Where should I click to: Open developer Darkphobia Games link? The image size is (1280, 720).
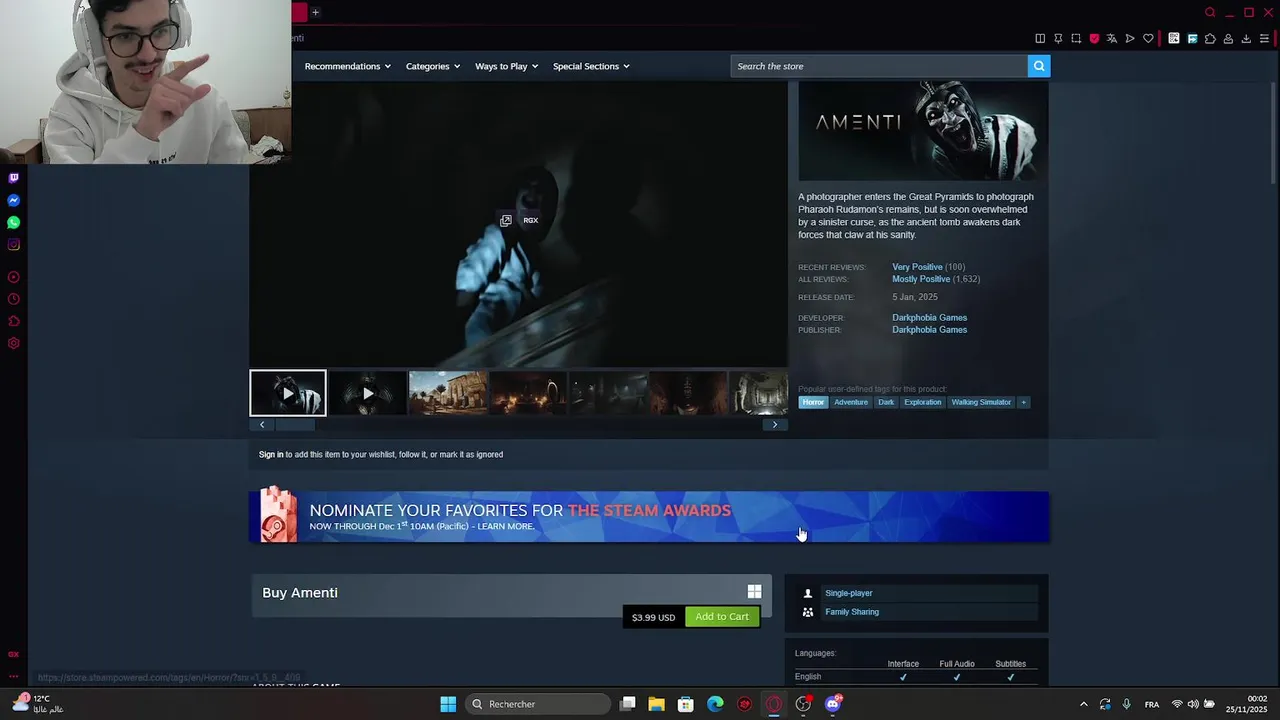click(929, 318)
